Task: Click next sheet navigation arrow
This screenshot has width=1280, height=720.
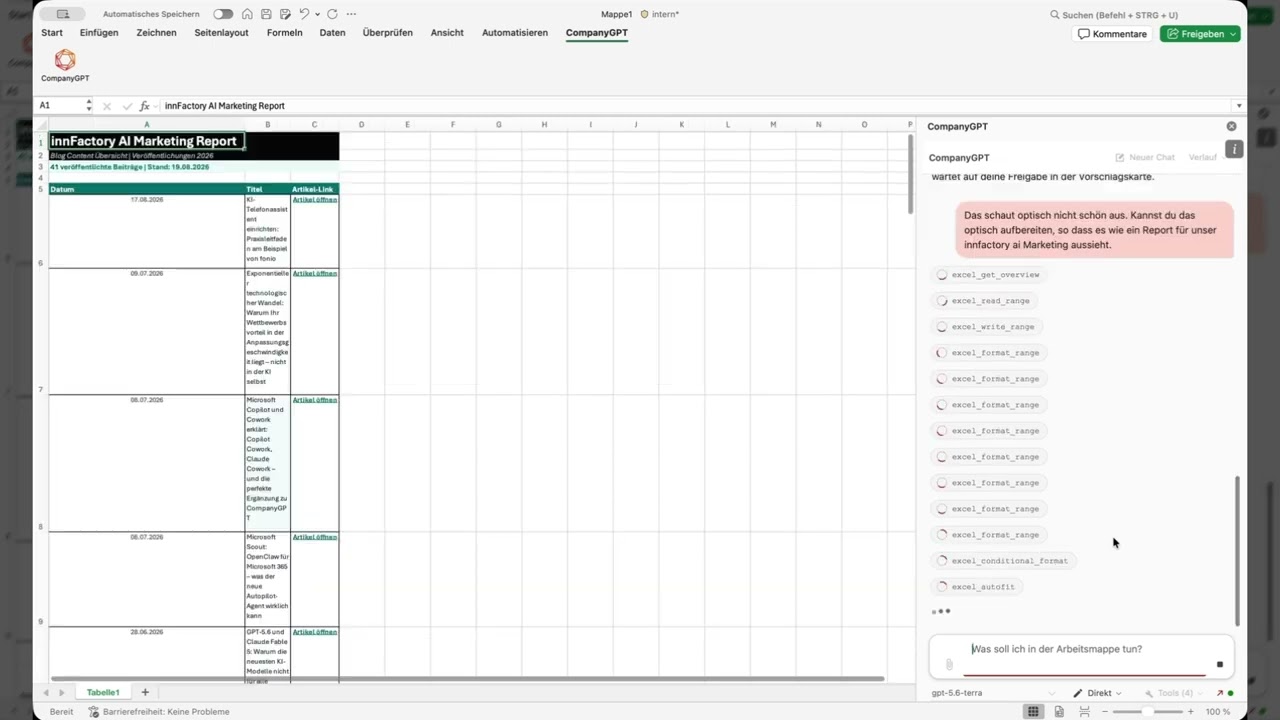Action: tap(62, 692)
